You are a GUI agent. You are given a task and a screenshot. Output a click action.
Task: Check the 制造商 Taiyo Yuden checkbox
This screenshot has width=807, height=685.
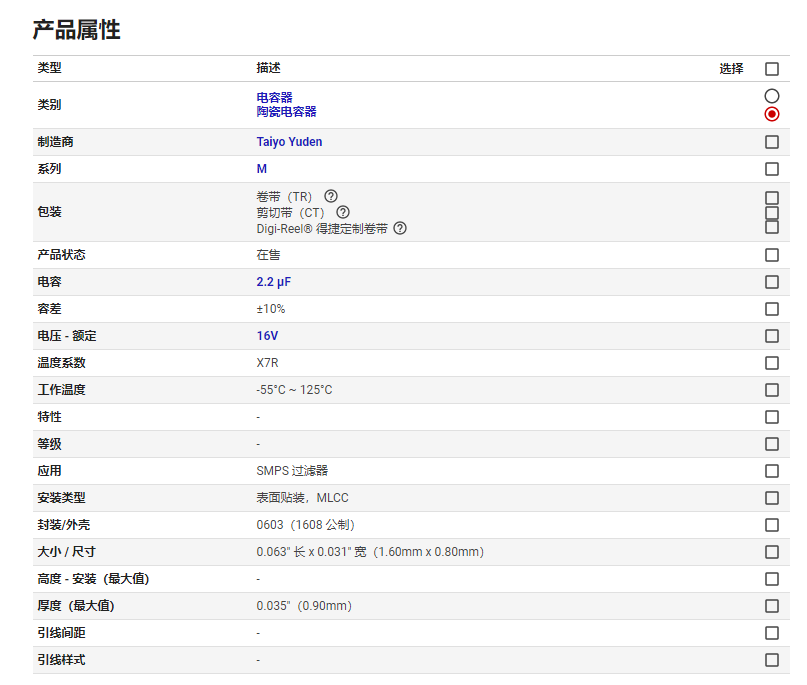(771, 142)
